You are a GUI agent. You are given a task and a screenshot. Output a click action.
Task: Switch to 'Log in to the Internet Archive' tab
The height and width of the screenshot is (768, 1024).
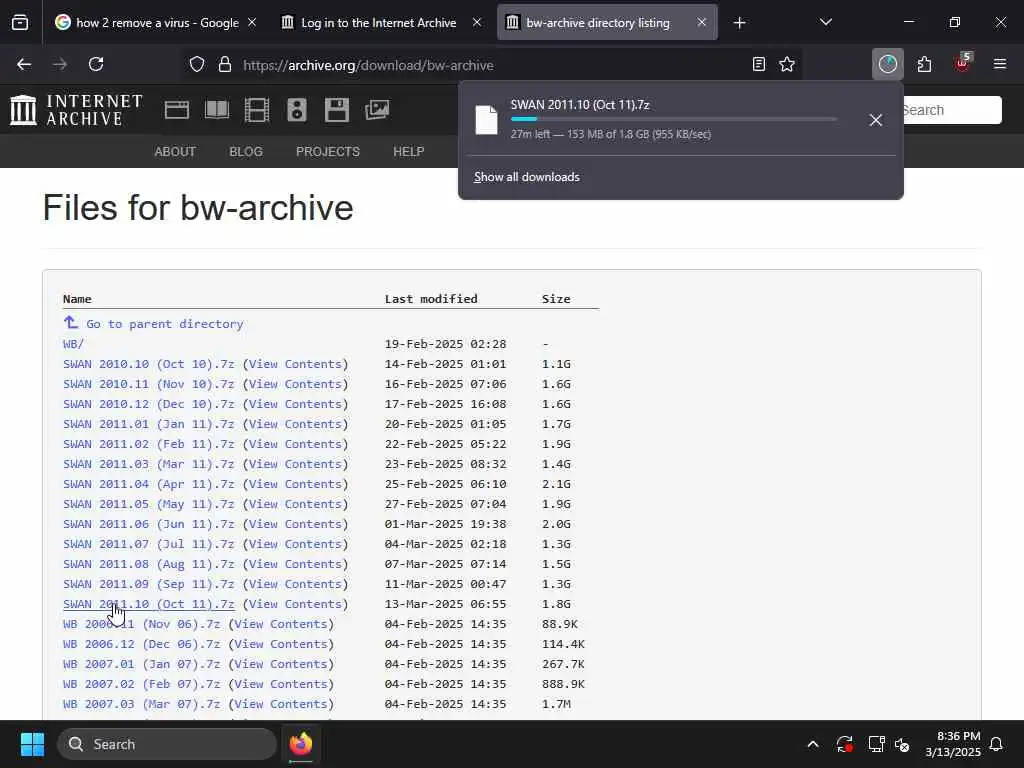(x=369, y=23)
